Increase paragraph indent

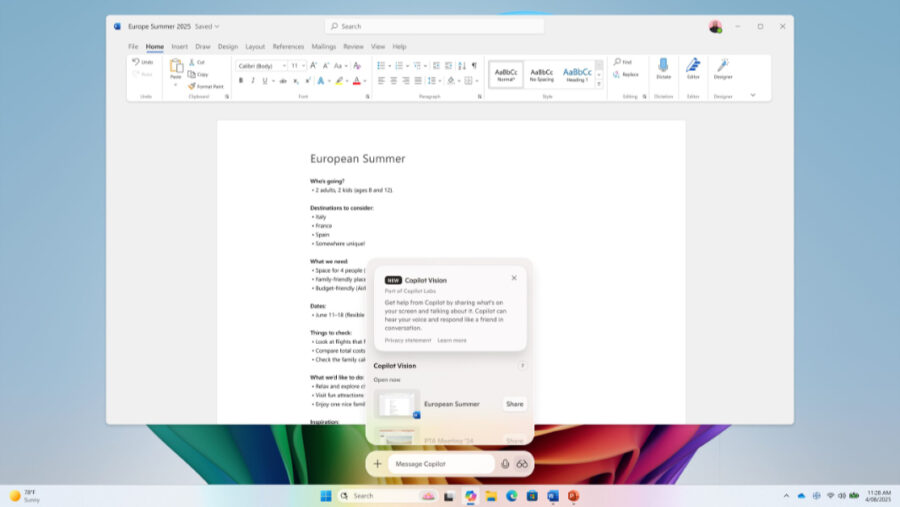[449, 66]
